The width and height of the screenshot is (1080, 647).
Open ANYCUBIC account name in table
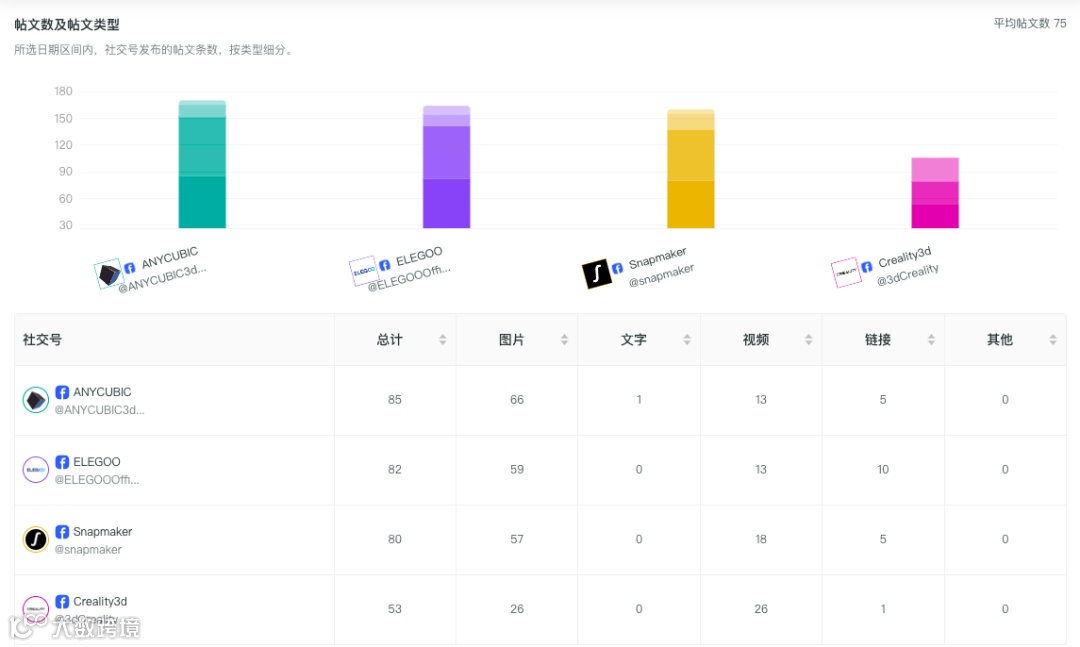pos(102,392)
